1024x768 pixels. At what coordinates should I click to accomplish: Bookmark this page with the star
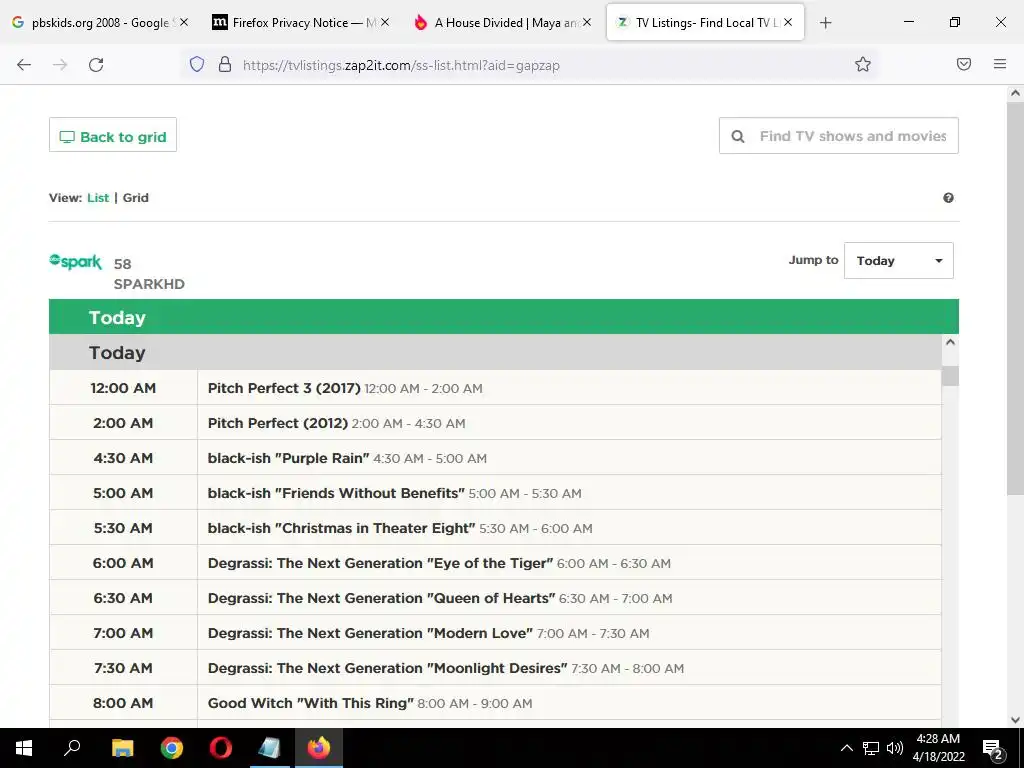tap(863, 64)
